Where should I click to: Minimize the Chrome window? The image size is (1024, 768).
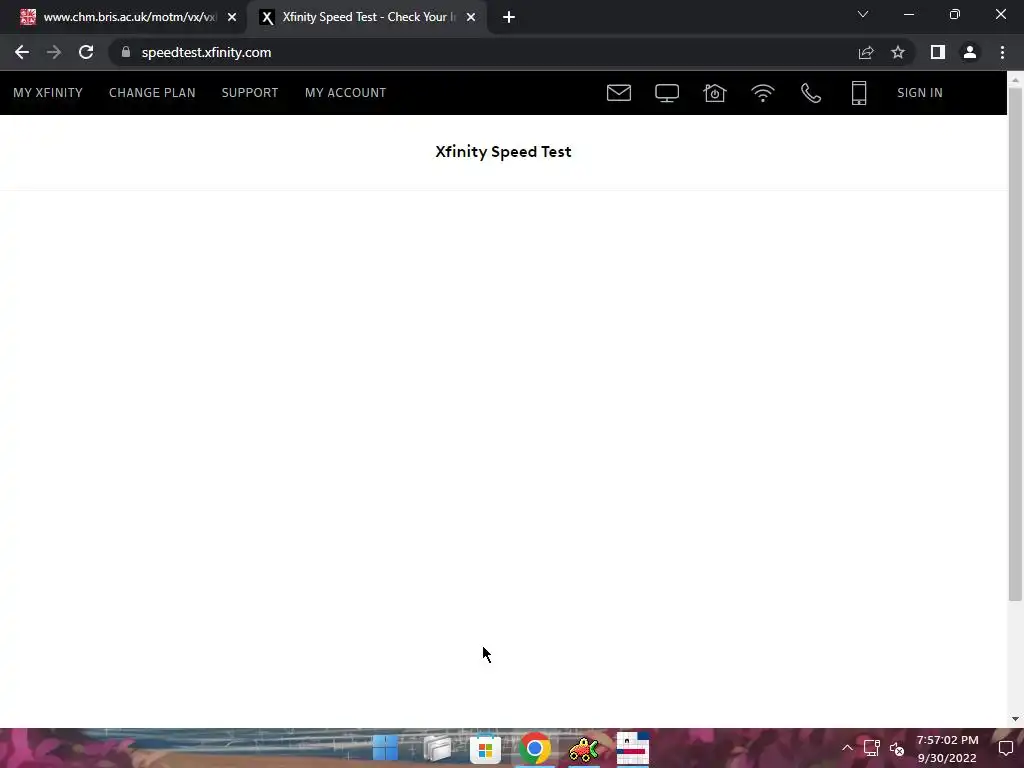click(x=908, y=14)
